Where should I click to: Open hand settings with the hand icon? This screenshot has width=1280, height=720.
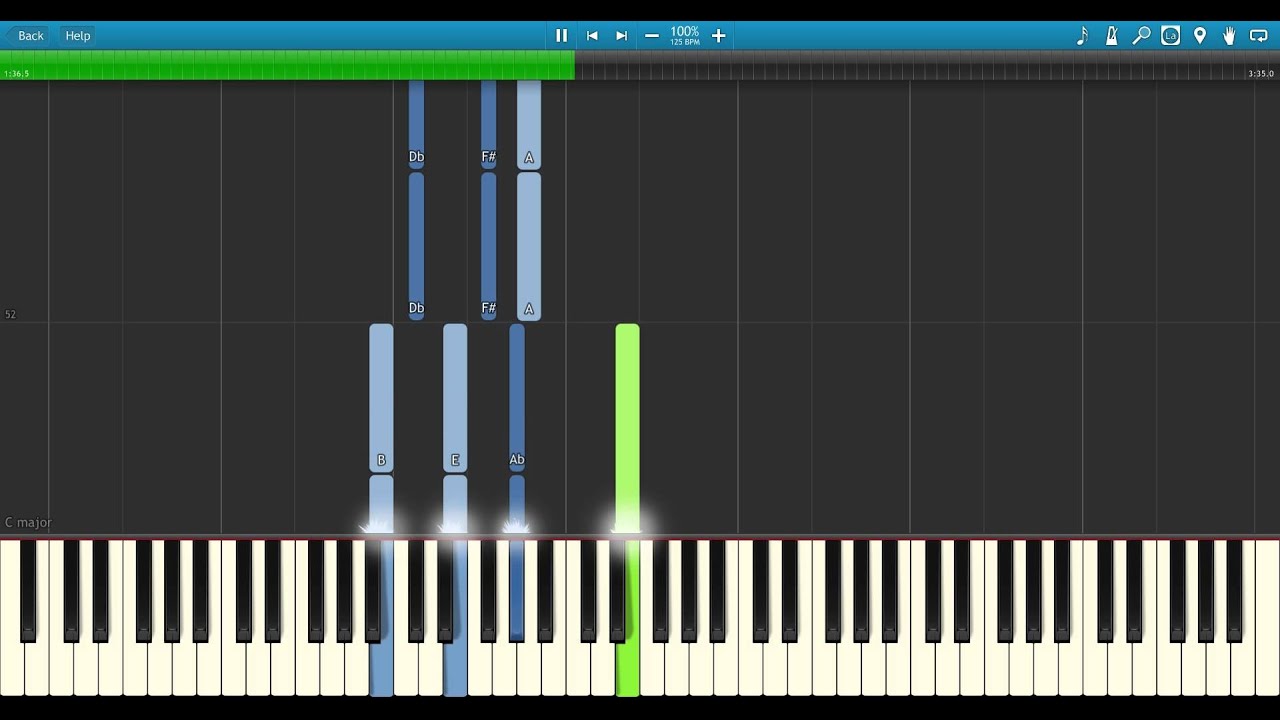(1229, 36)
